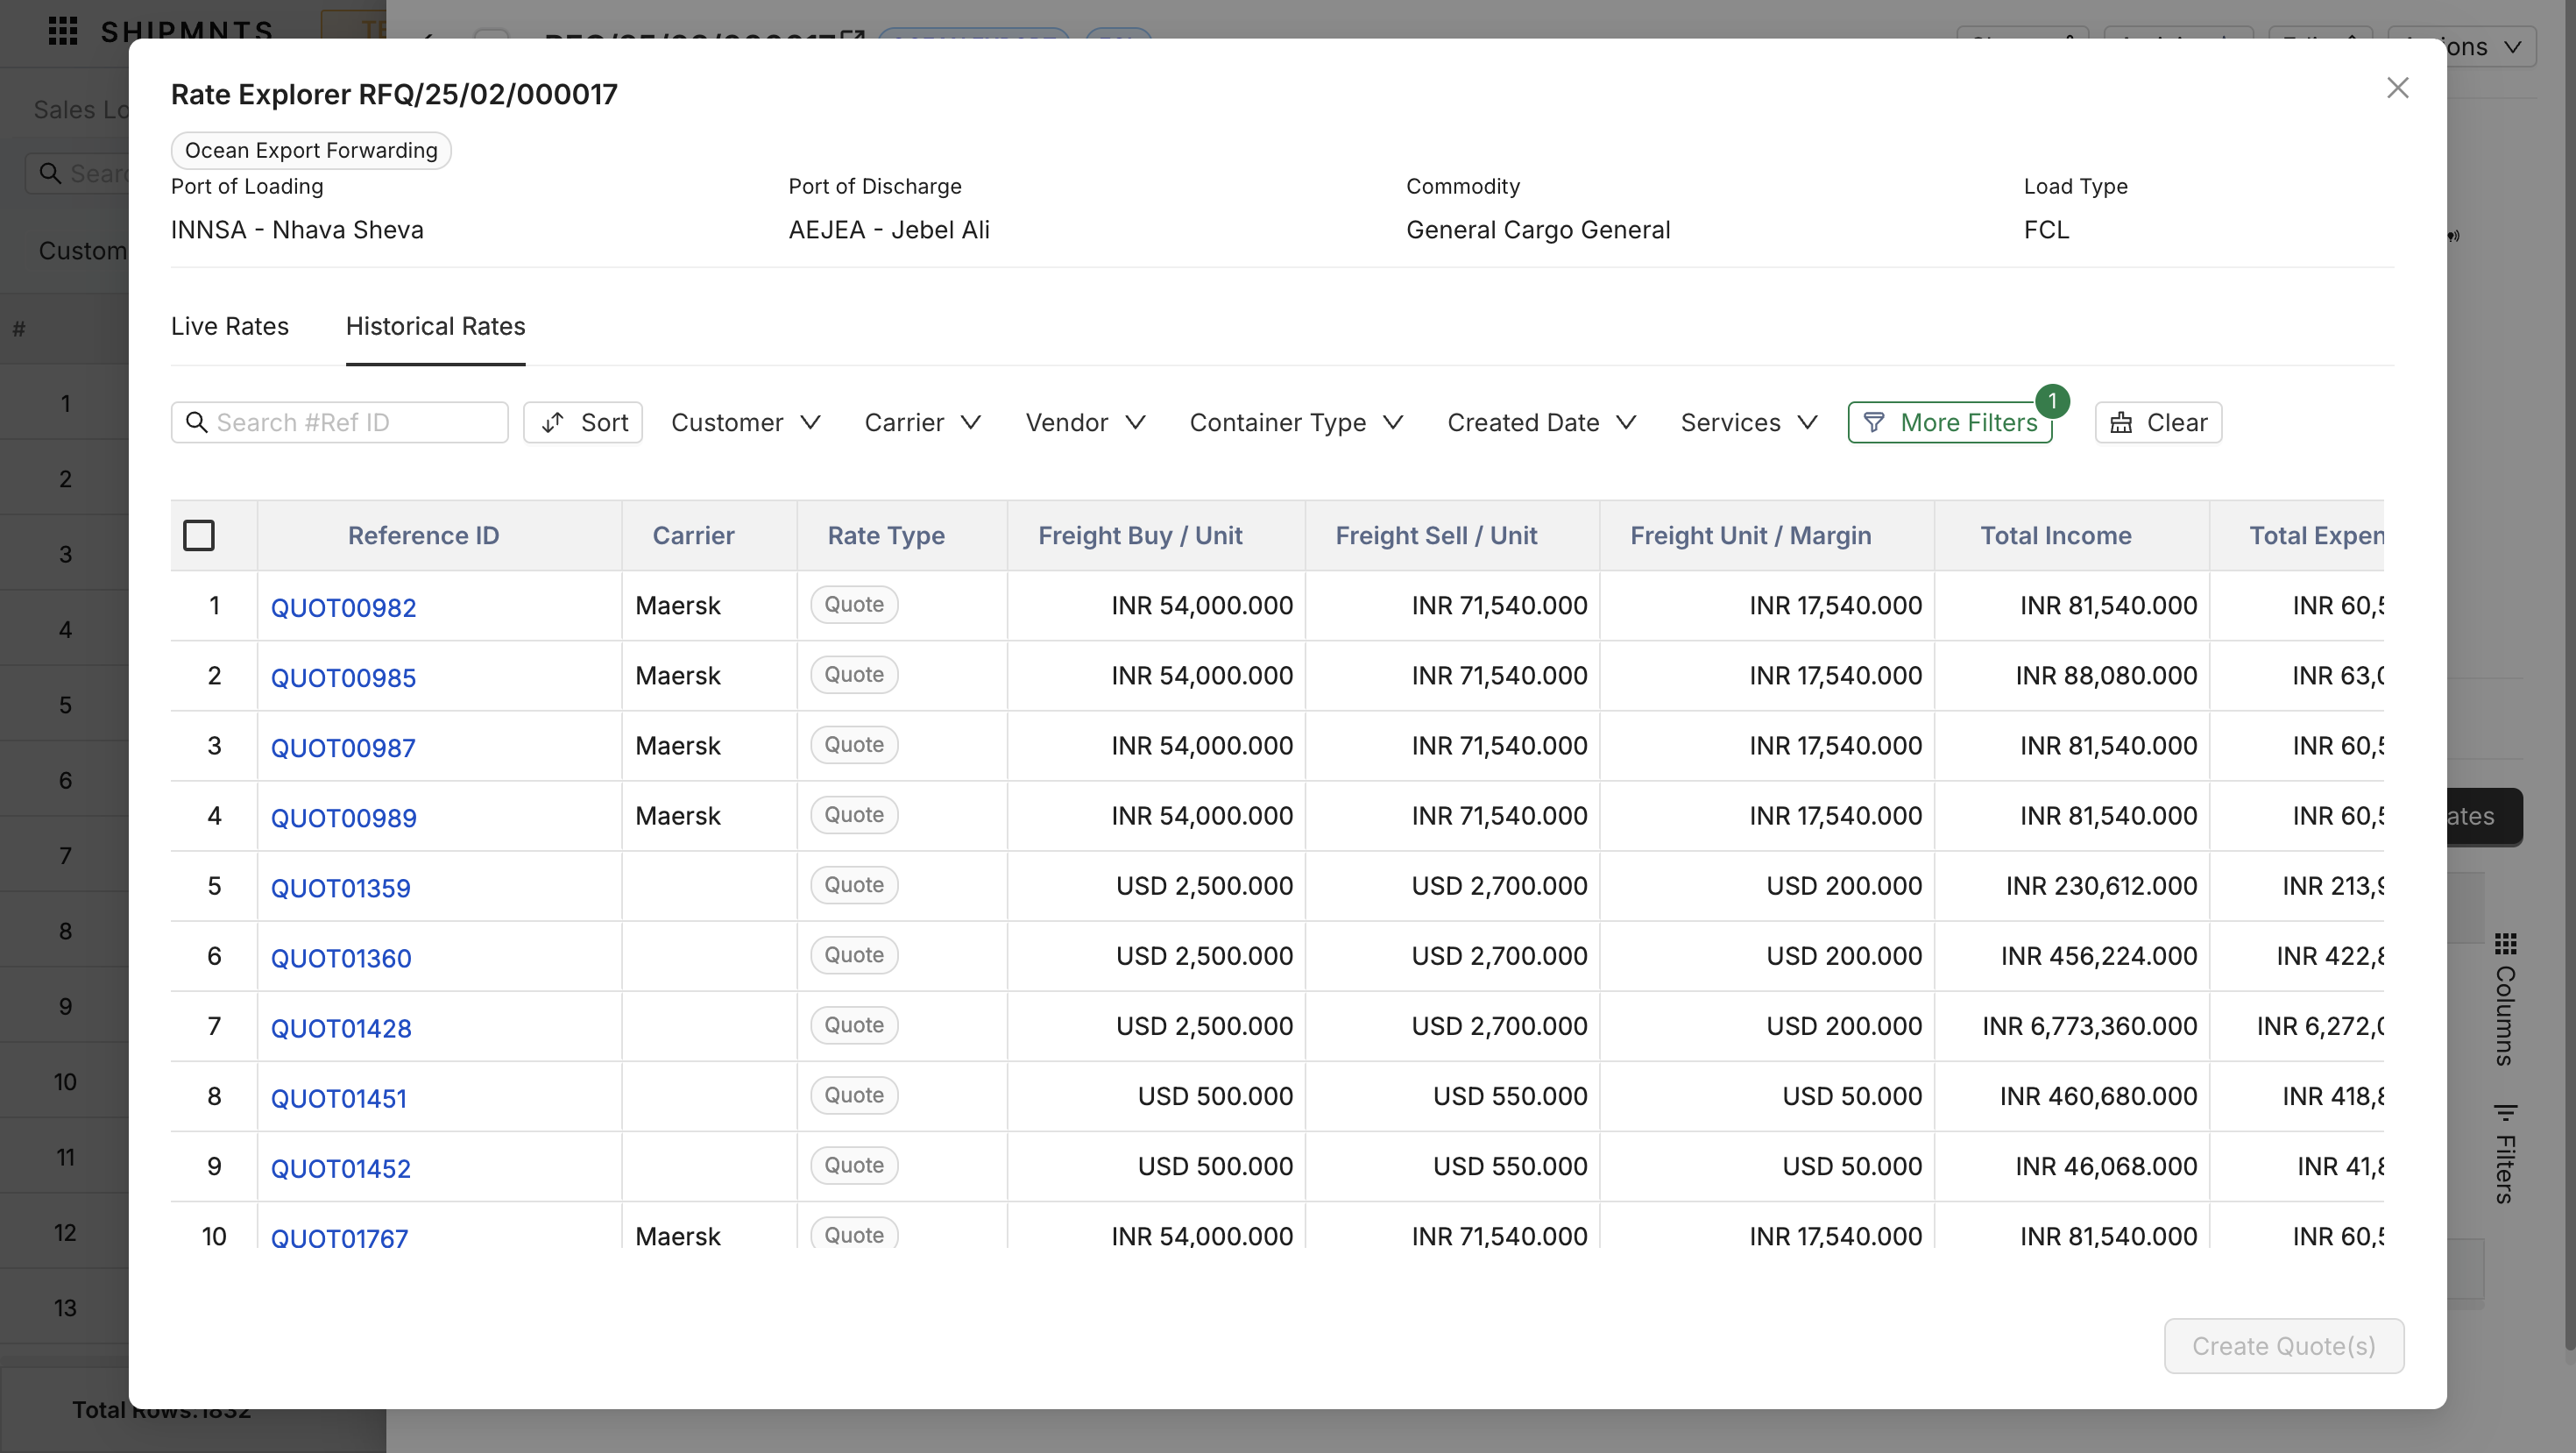Click the Columns panel grid icon

(2504, 944)
